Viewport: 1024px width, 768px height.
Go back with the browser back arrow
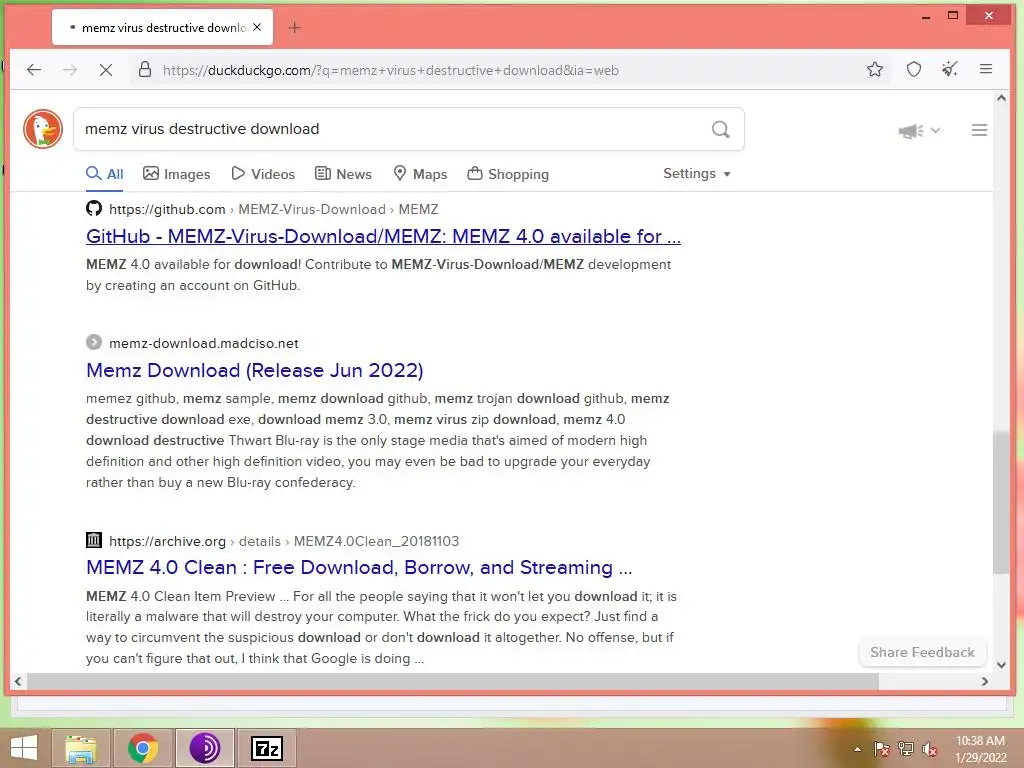34,70
